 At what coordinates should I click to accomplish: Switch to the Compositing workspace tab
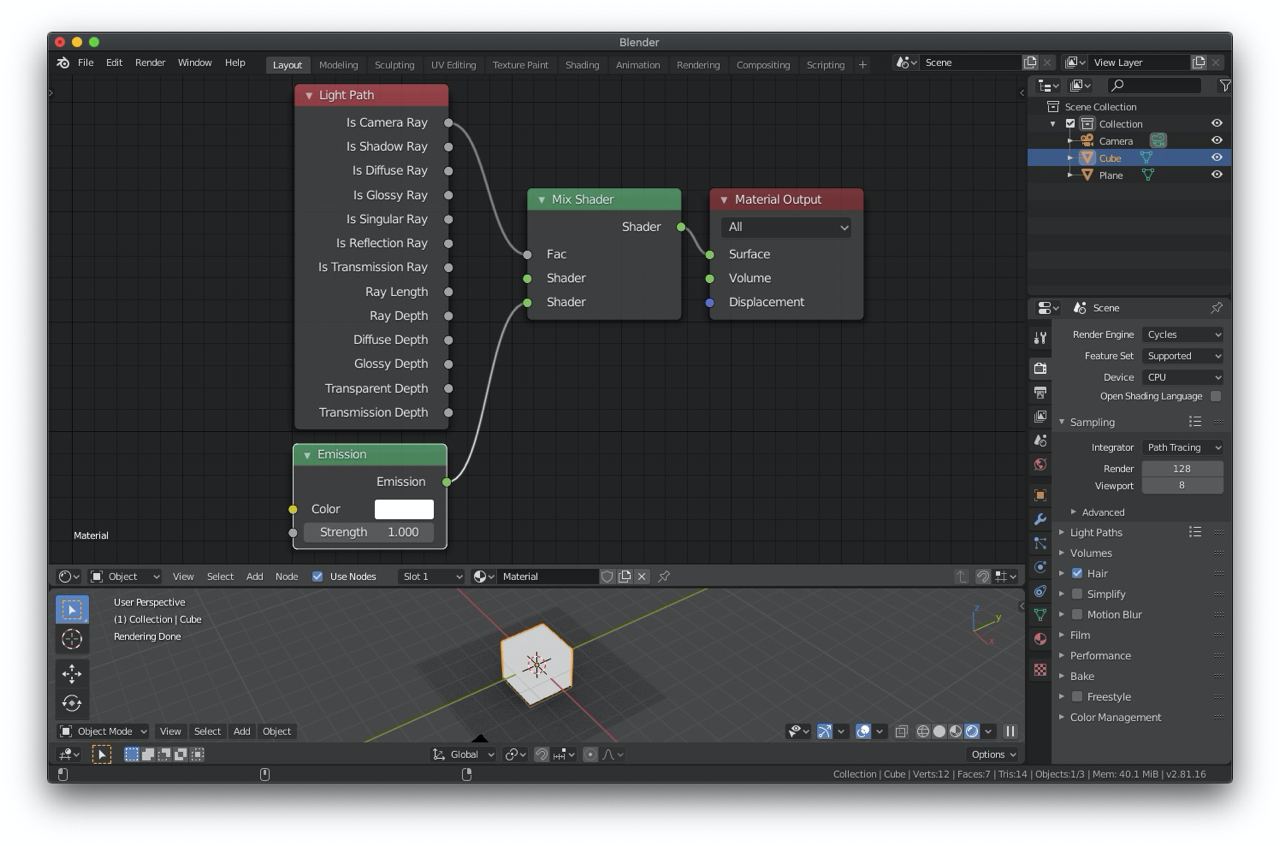pyautogui.click(x=763, y=65)
